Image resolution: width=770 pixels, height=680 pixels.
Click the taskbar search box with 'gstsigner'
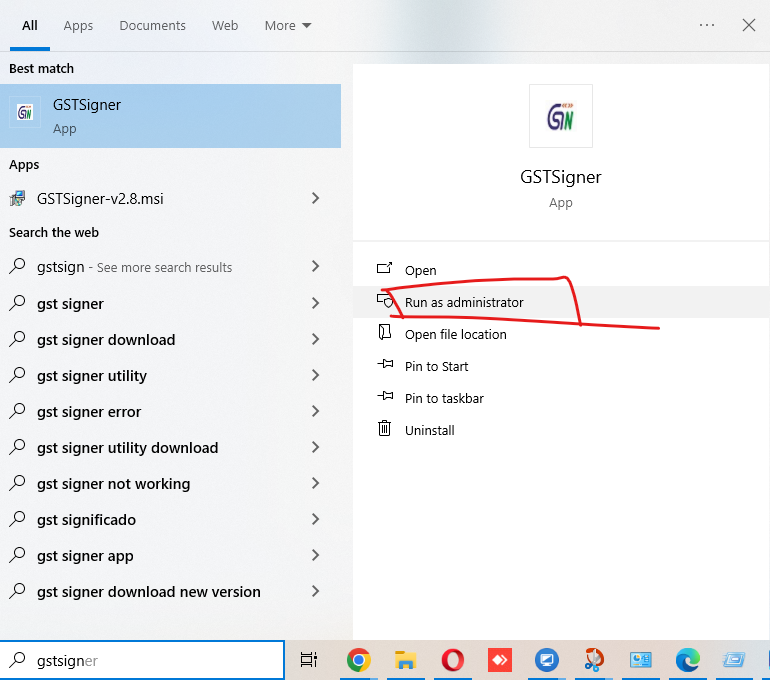(x=142, y=660)
